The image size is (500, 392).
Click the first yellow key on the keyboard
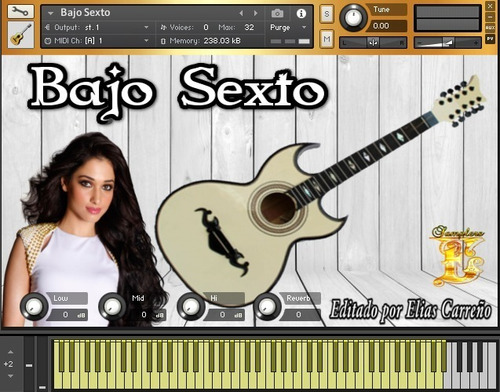click(x=56, y=380)
